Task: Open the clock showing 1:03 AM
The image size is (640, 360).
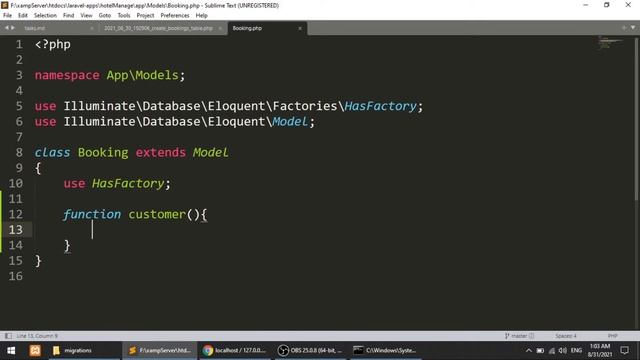Action: (600, 350)
